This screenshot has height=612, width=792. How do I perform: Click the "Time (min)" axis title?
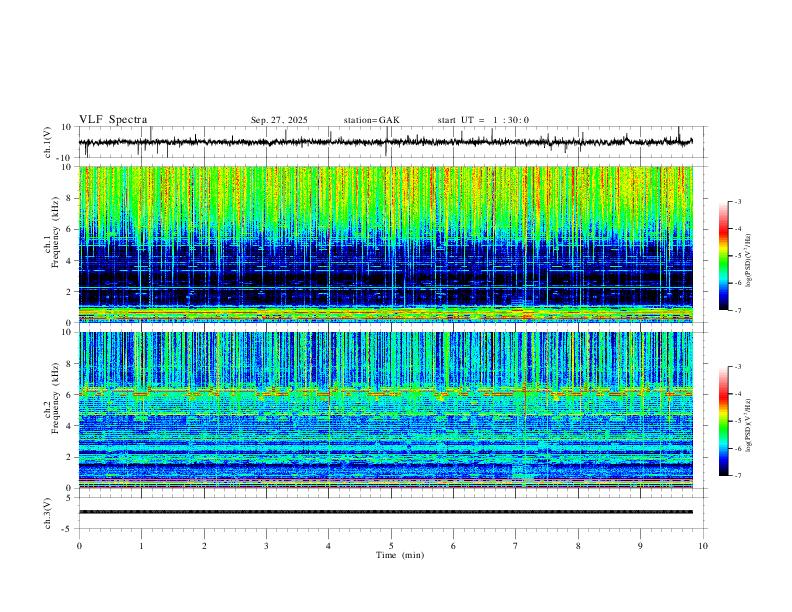(x=400, y=555)
